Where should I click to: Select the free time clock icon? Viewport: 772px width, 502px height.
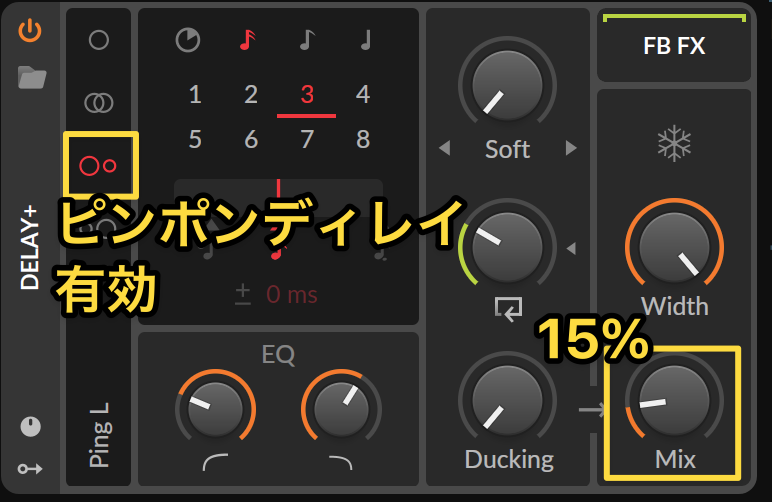tap(188, 40)
